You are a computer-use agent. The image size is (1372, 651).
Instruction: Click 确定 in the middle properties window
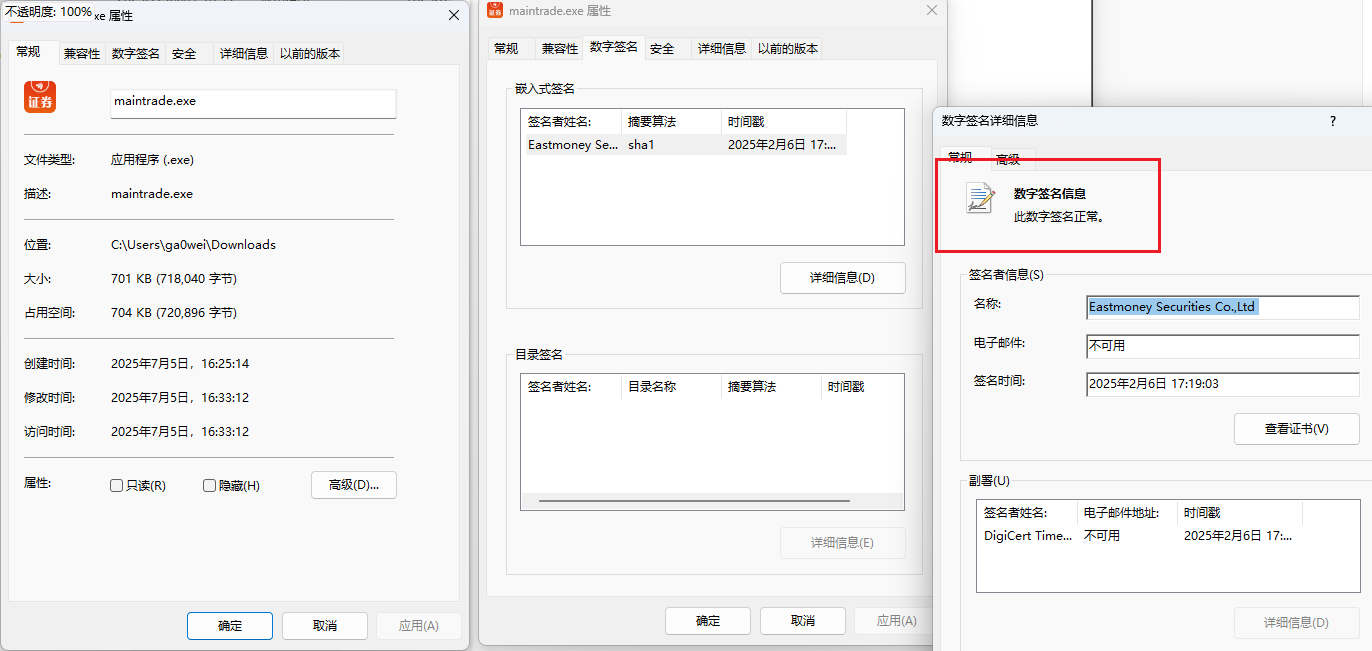(708, 621)
